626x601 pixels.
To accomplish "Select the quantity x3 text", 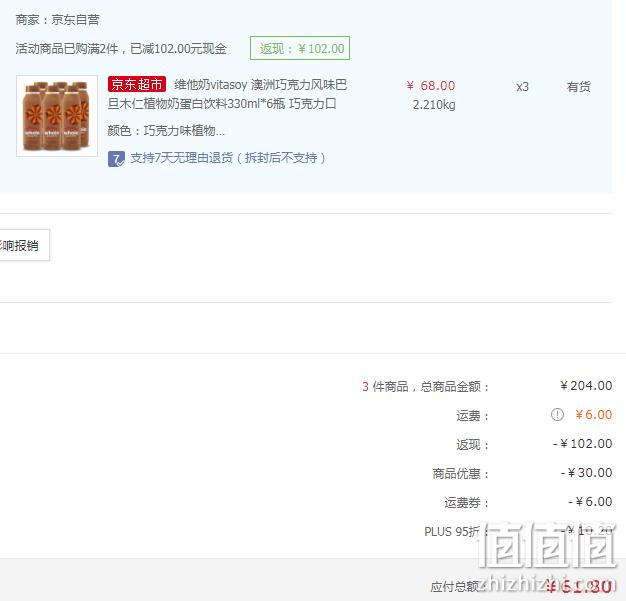I will tap(522, 87).
